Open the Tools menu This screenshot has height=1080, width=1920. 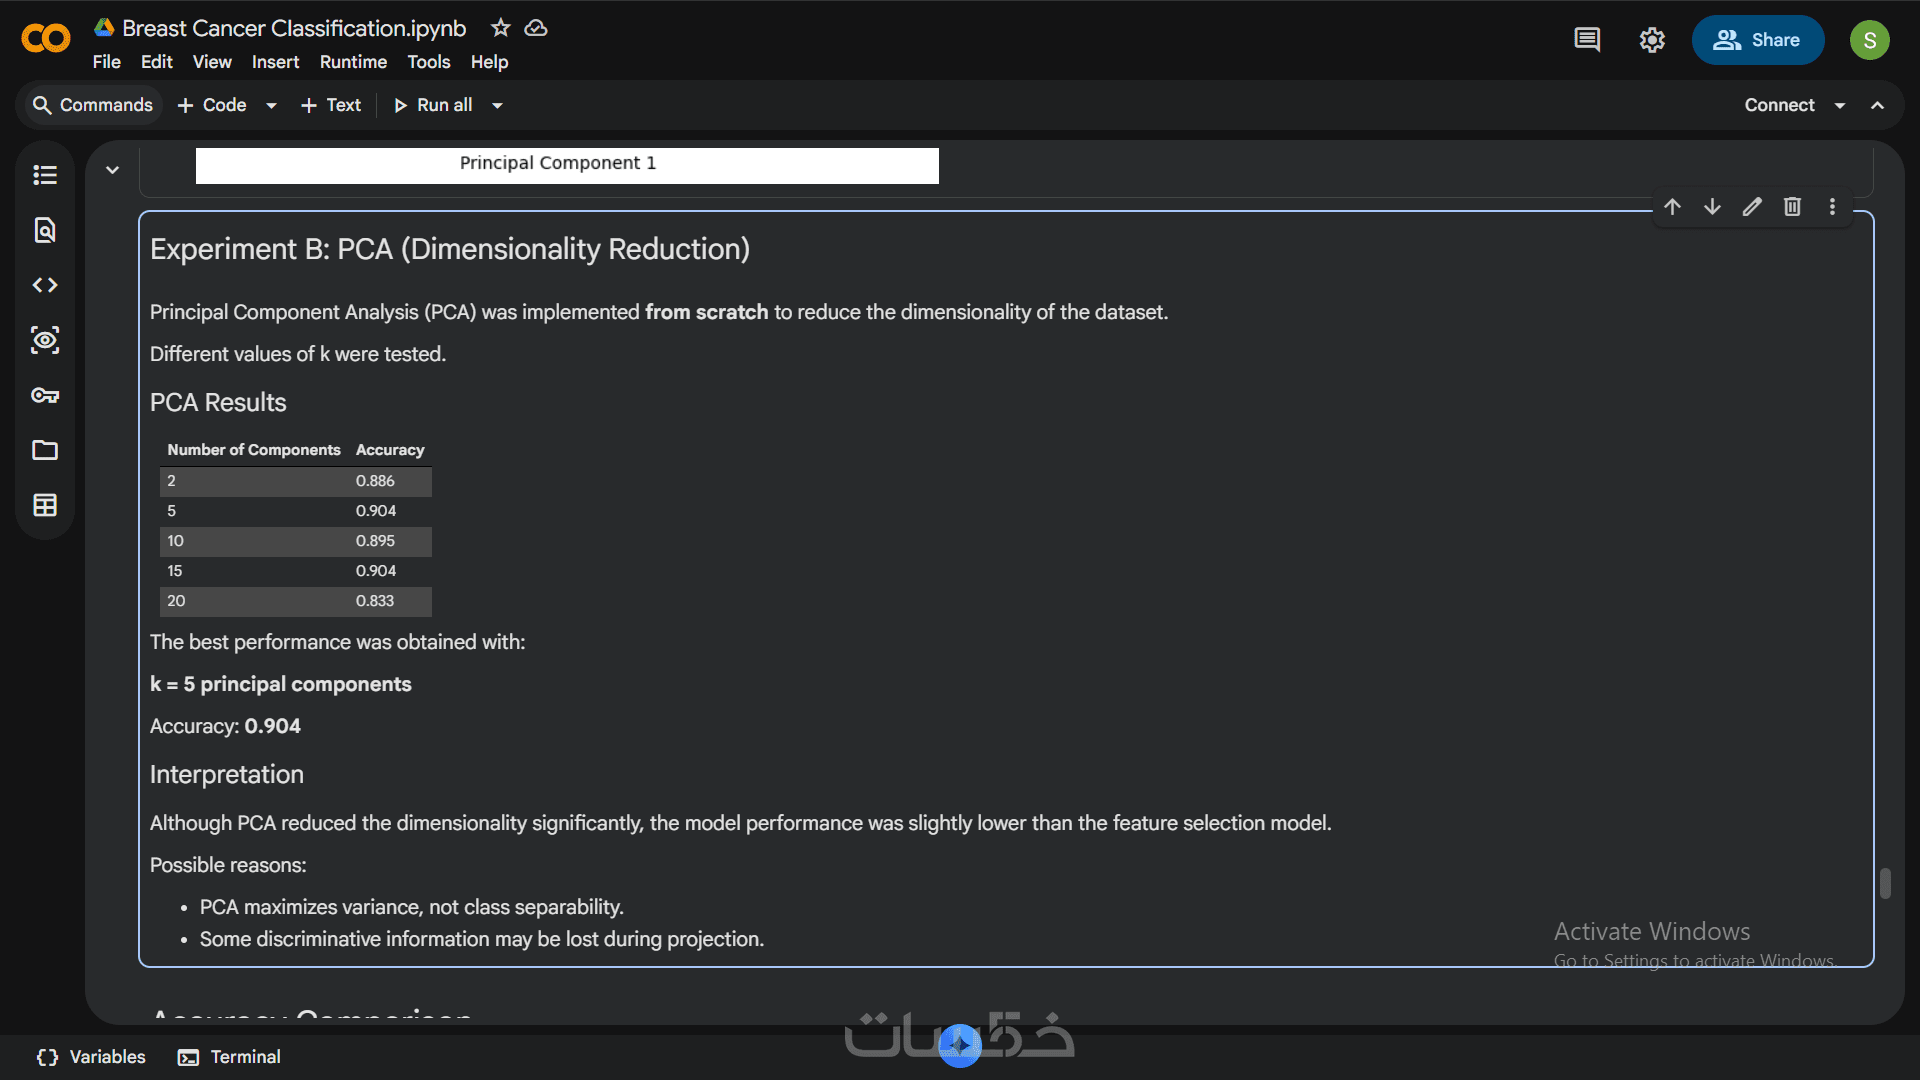428,62
